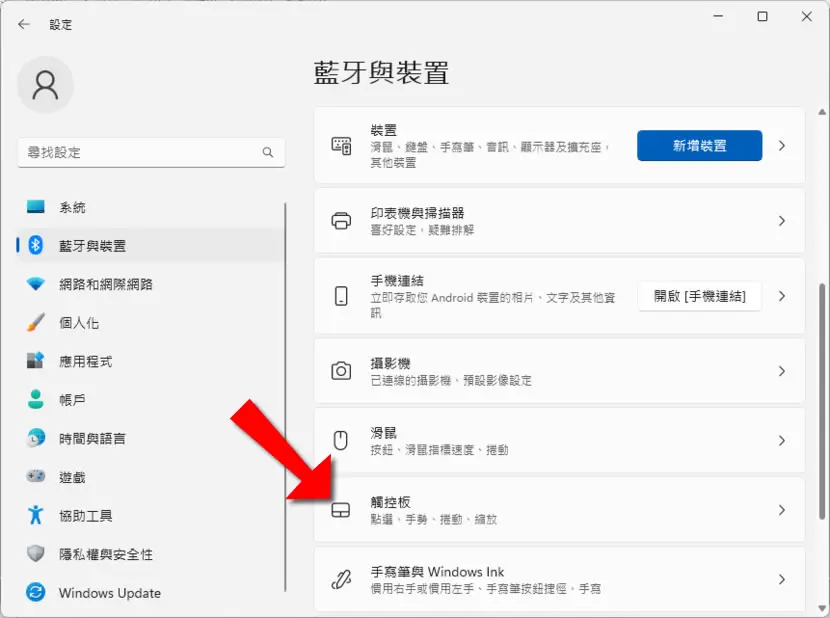The height and width of the screenshot is (618, 830).
Task: Click the 尋找設定 search field
Action: tap(151, 153)
